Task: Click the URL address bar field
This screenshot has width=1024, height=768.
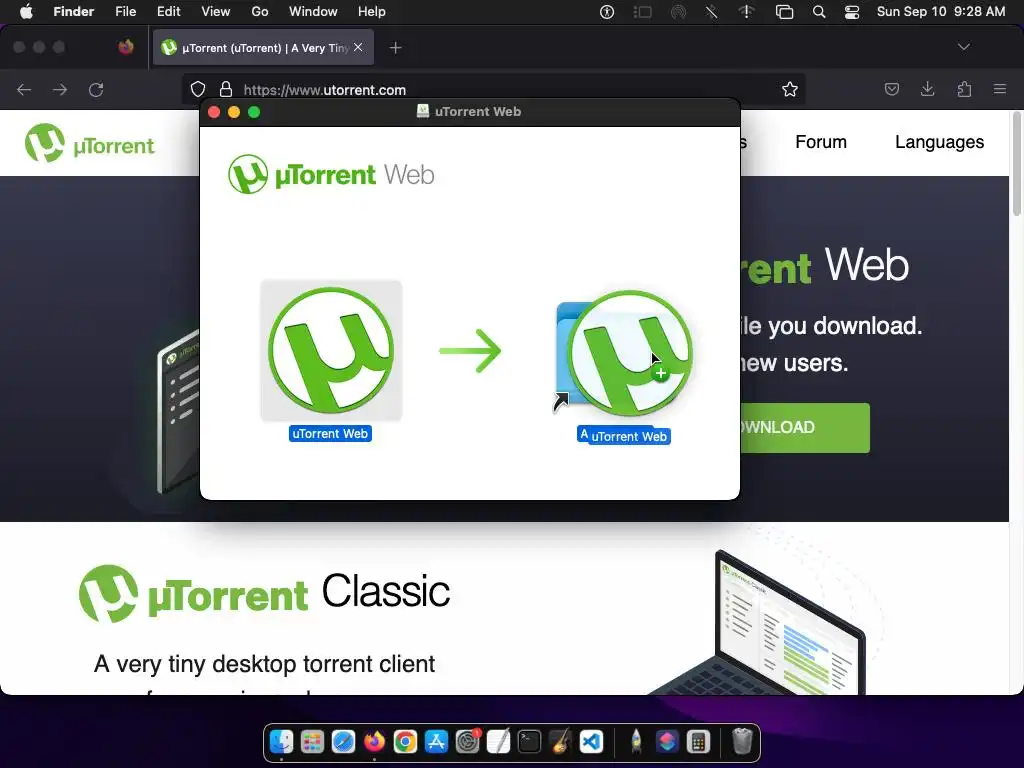Action: point(493,89)
